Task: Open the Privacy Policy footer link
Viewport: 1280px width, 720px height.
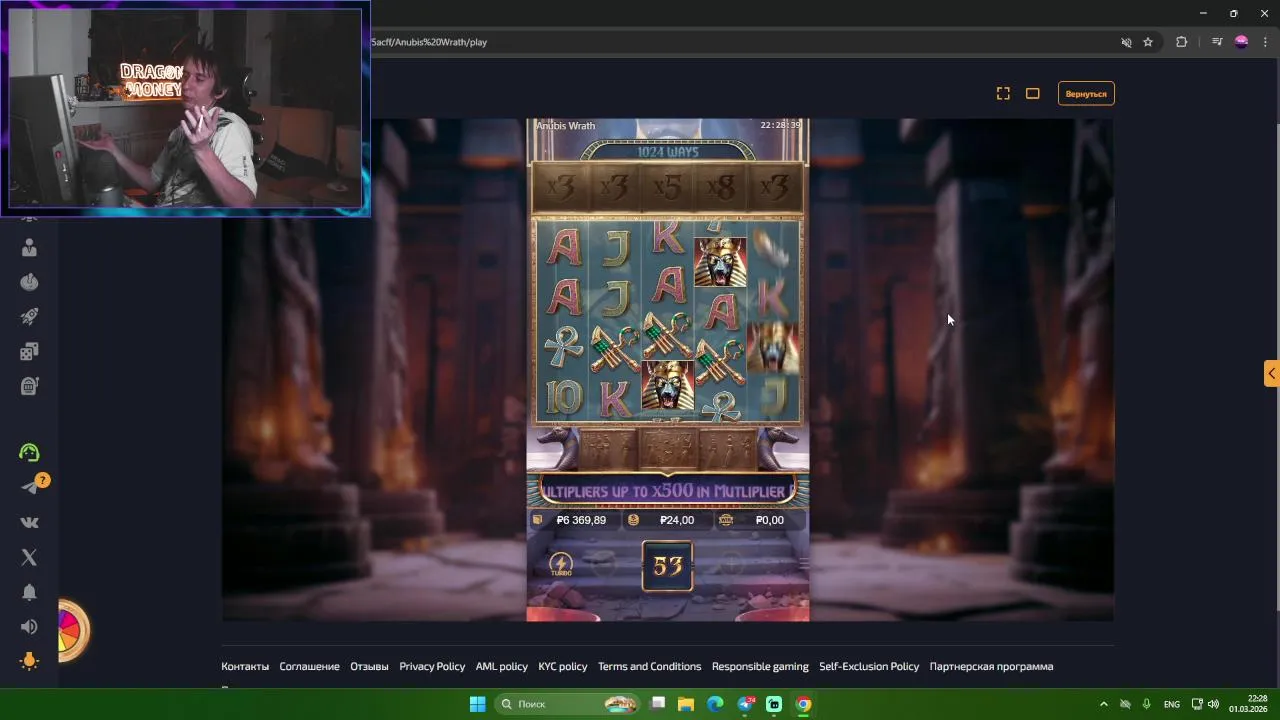Action: 432,666
